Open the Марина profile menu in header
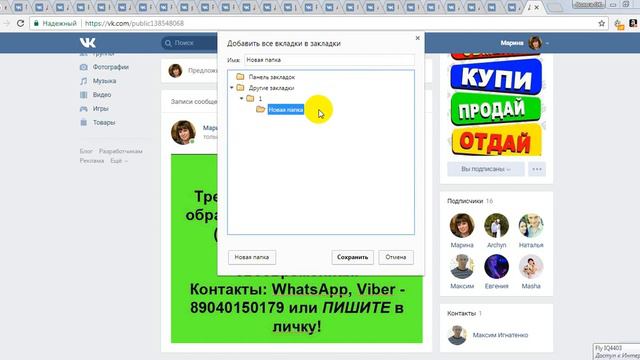 click(524, 43)
